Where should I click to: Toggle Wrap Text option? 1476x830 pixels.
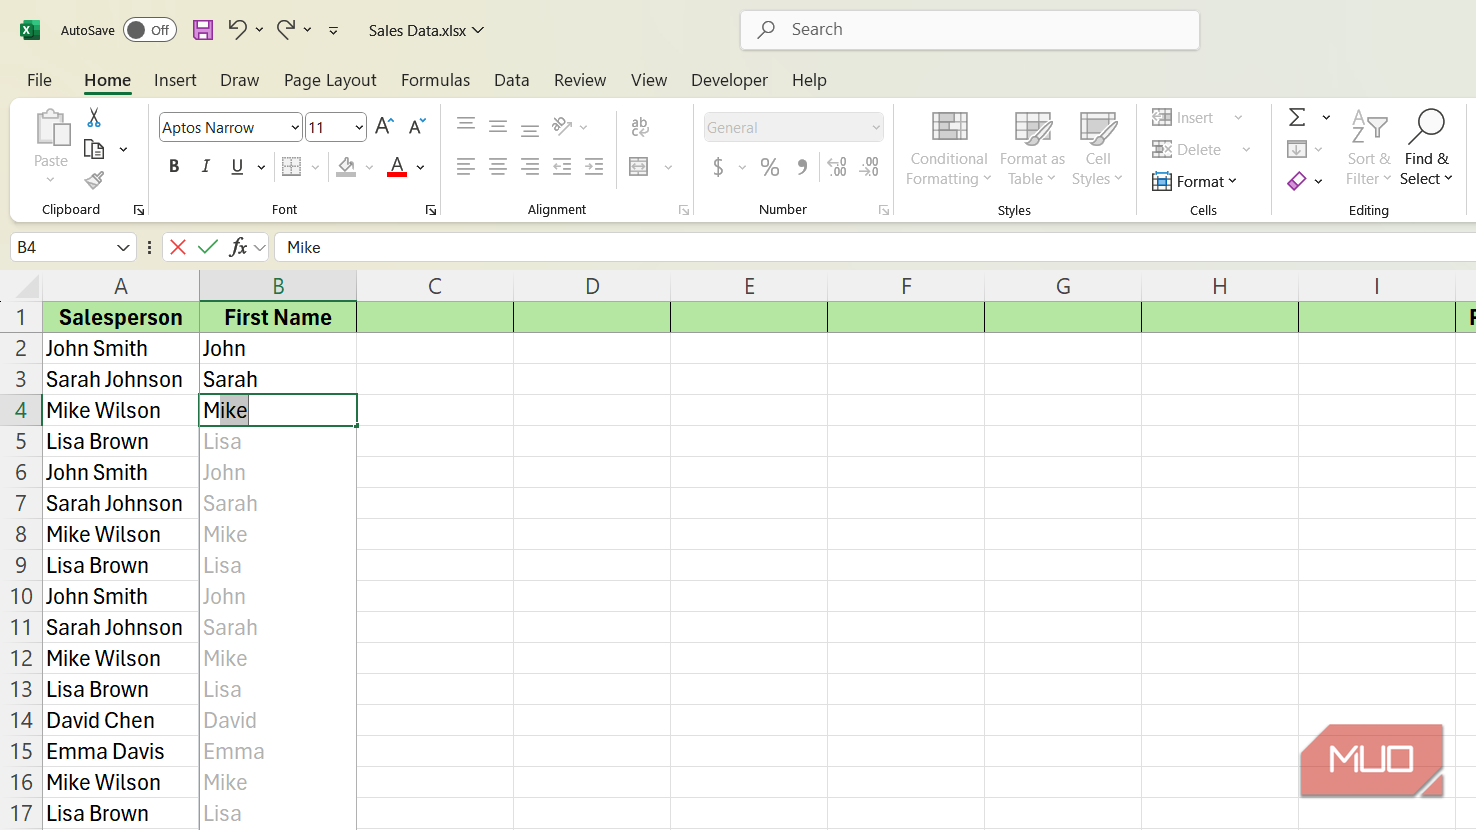(x=640, y=126)
